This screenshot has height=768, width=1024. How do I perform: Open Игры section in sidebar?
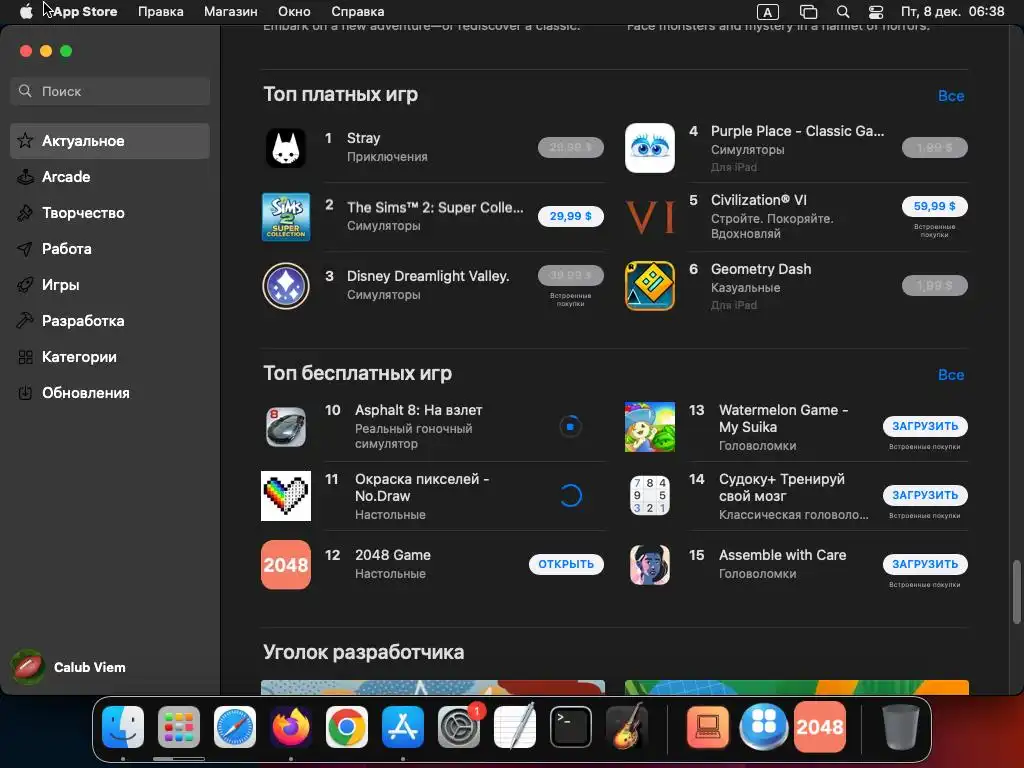tap(110, 285)
